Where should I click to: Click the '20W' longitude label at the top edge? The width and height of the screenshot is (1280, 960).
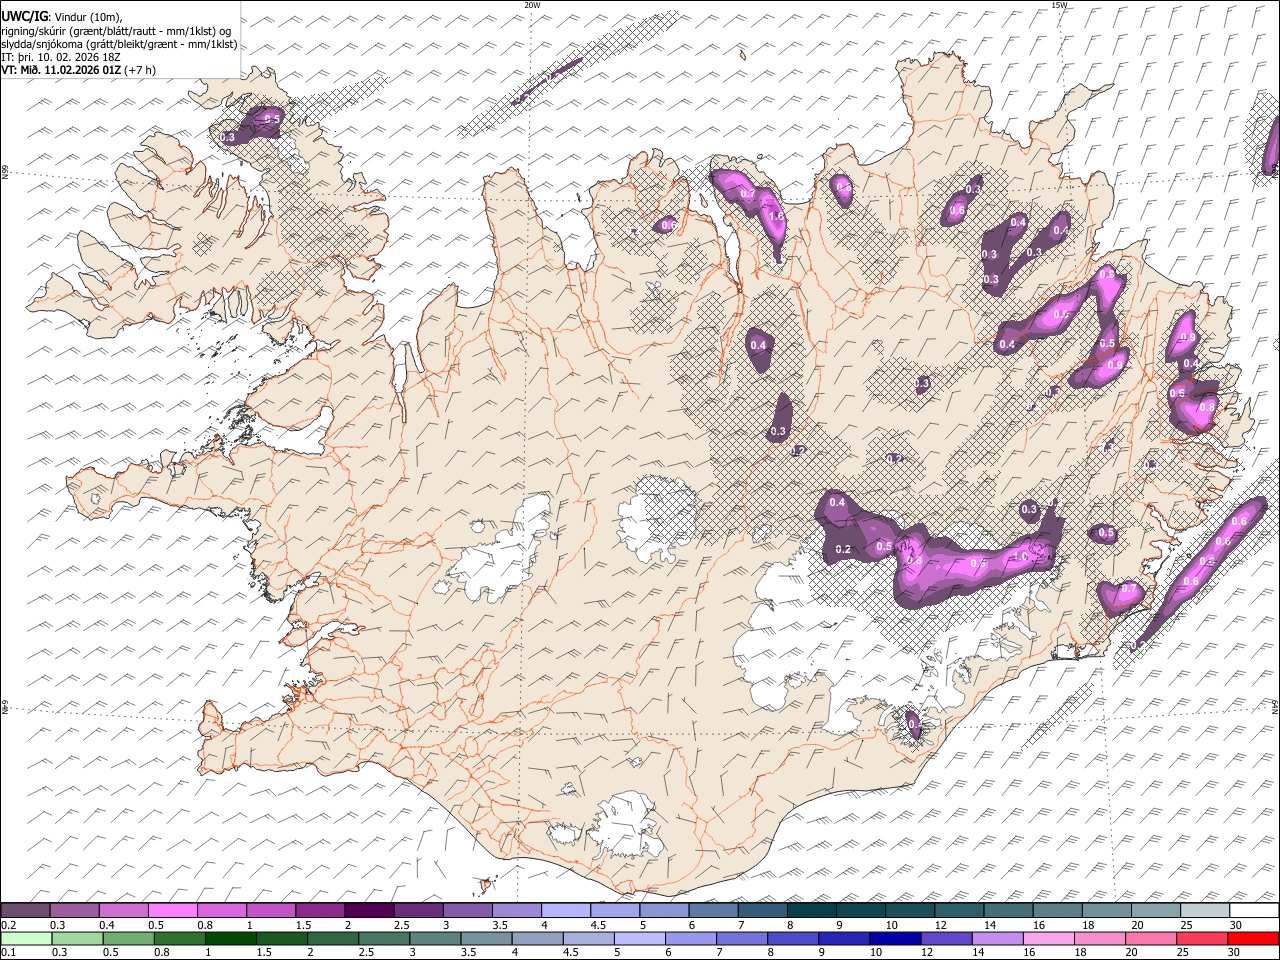pos(531,5)
